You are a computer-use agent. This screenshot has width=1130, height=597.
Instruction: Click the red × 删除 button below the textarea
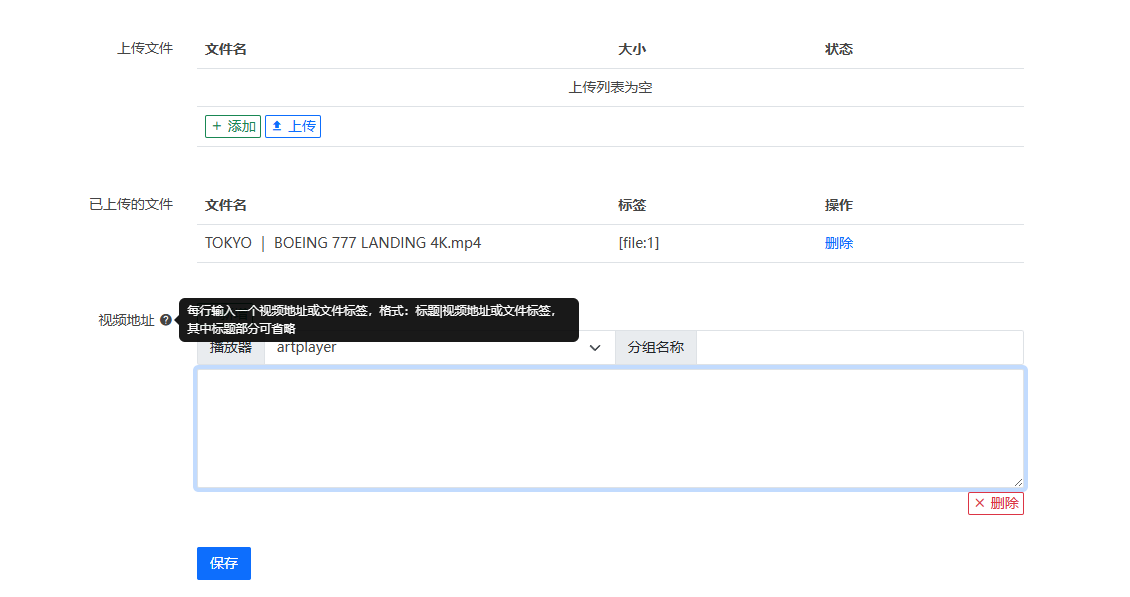click(995, 503)
